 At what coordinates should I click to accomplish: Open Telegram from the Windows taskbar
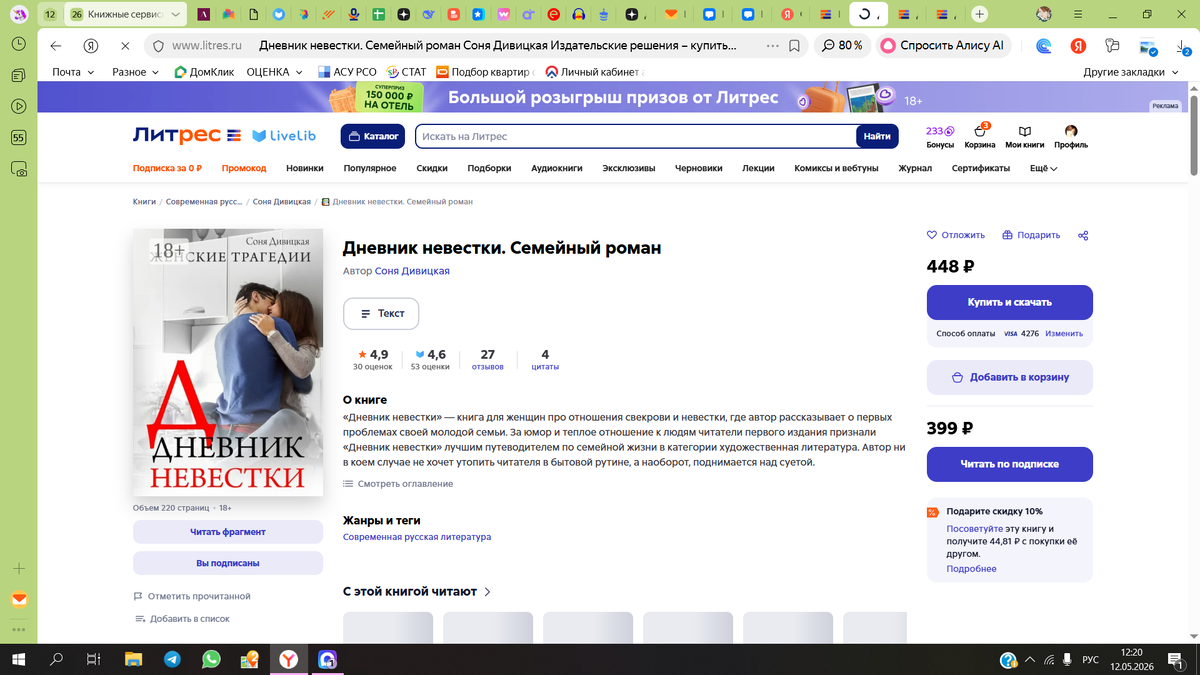click(172, 660)
